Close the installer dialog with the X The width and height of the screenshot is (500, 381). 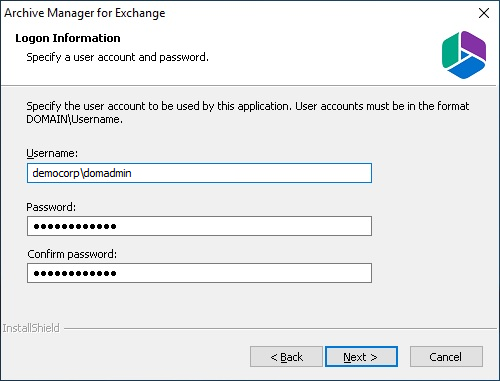[484, 13]
